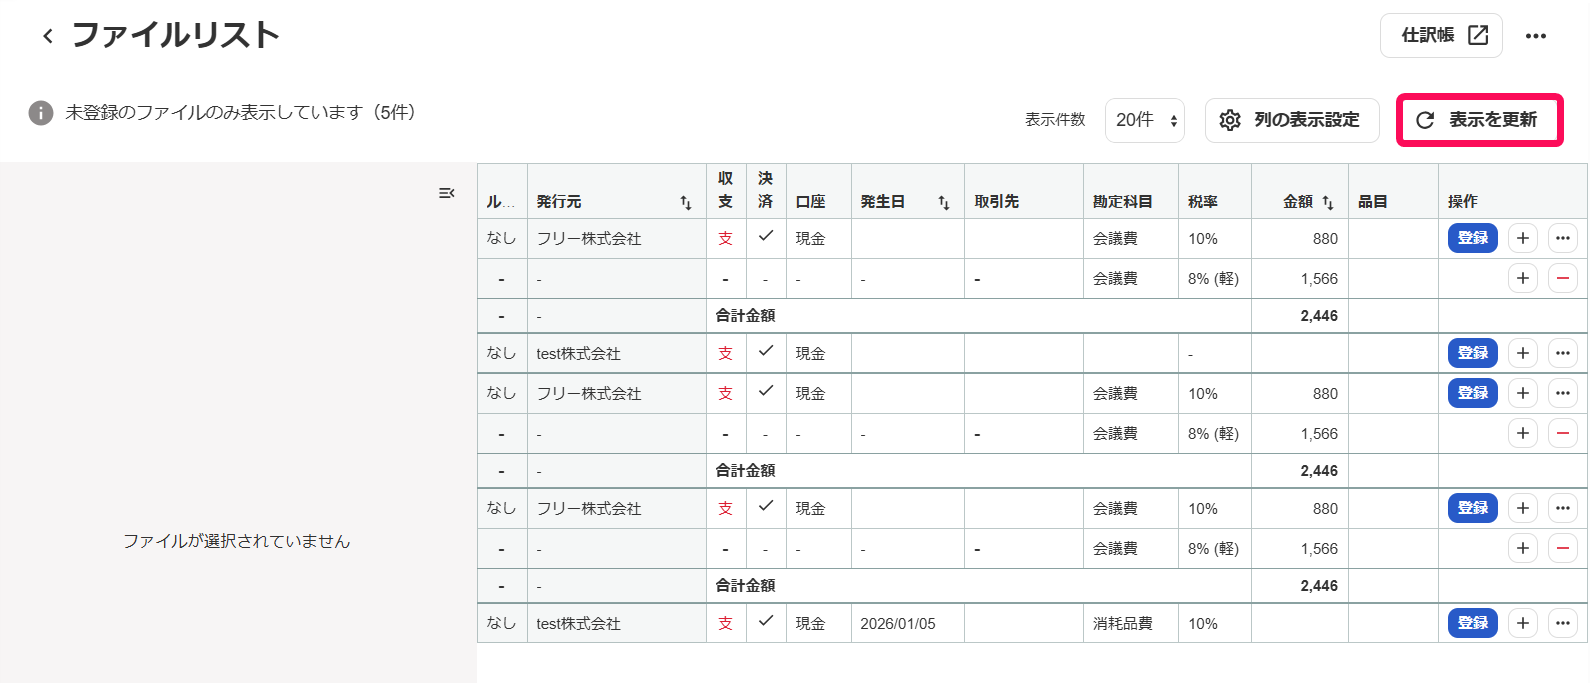Click the ファイルリスト page title
Image resolution: width=1590 pixels, height=683 pixels.
(x=176, y=35)
